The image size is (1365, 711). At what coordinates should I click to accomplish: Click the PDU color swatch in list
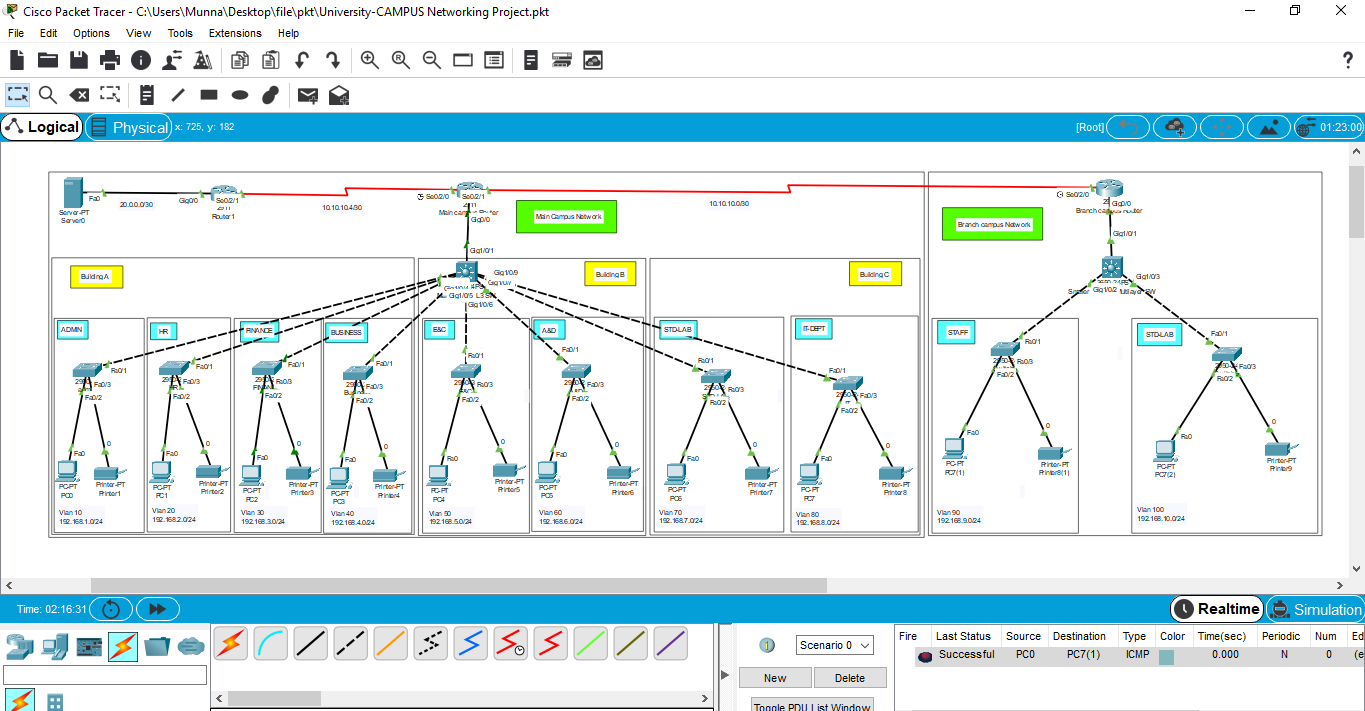1166,656
